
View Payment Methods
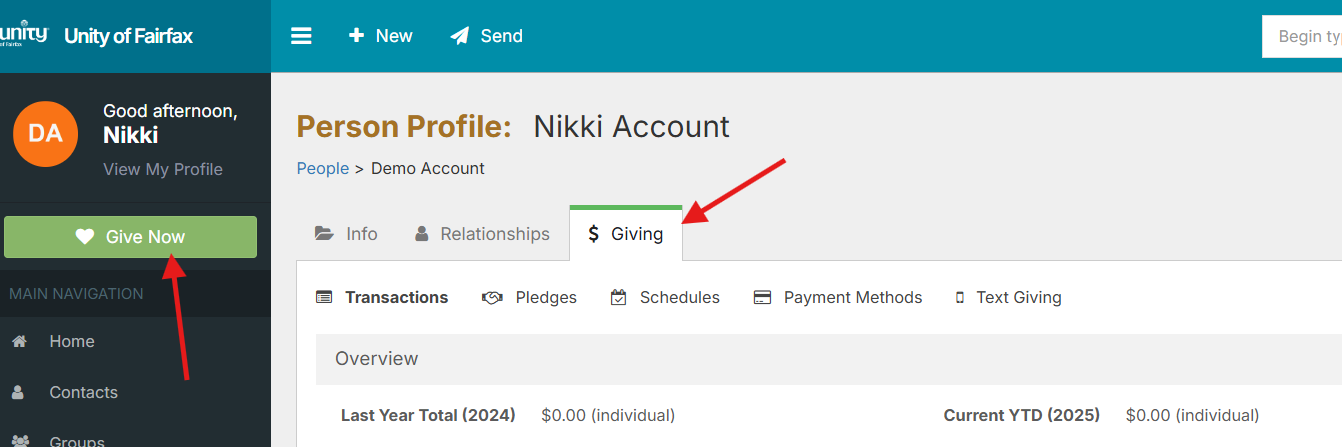tap(838, 297)
